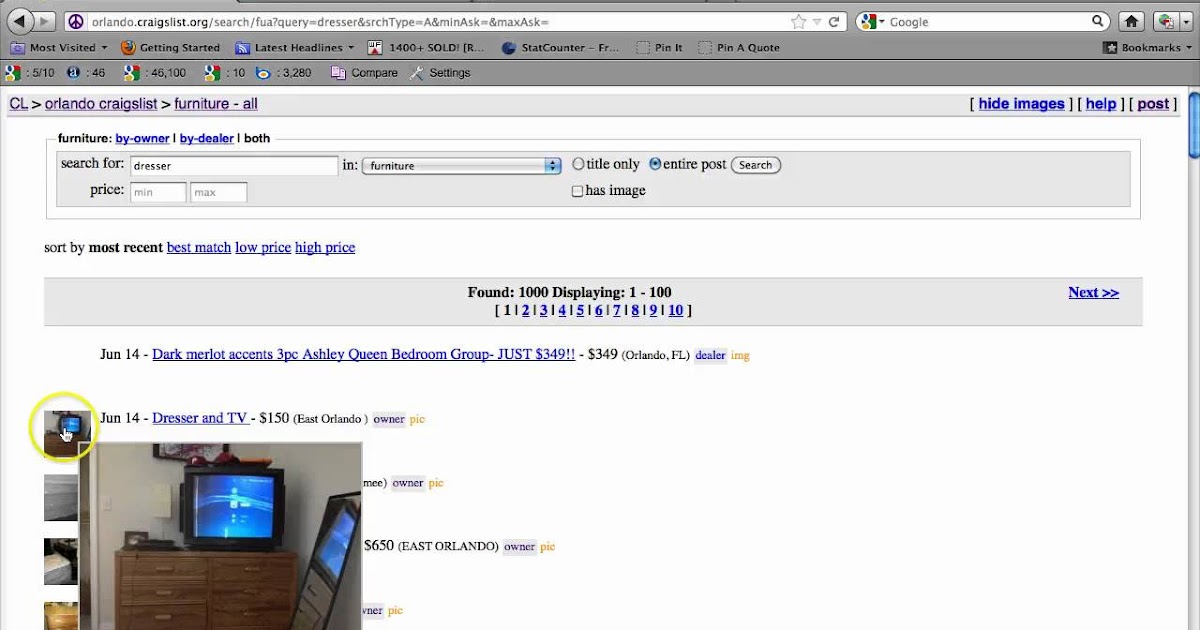
Task: Expand the Most Visited bookmarks folder
Action: [57, 47]
